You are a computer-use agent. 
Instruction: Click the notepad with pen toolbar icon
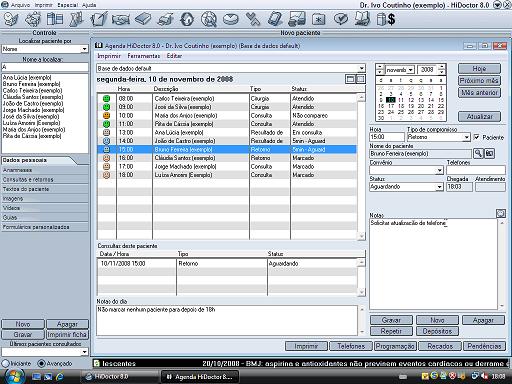[99, 19]
